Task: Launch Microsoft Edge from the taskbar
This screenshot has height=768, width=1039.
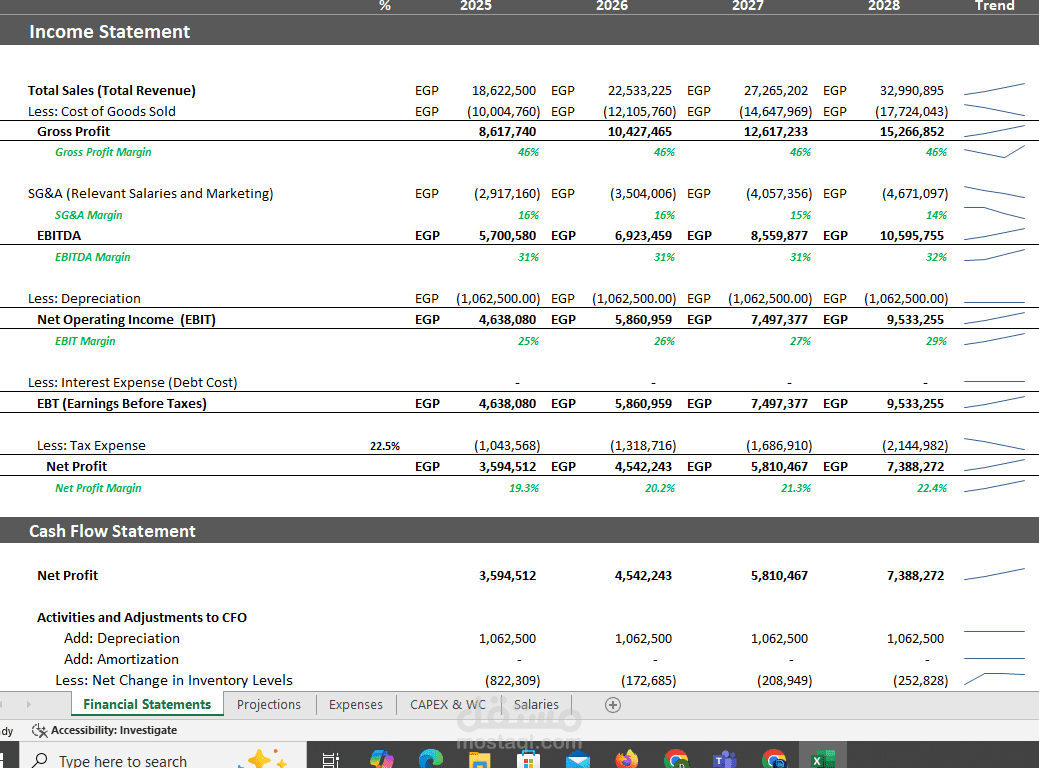Action: click(x=431, y=759)
